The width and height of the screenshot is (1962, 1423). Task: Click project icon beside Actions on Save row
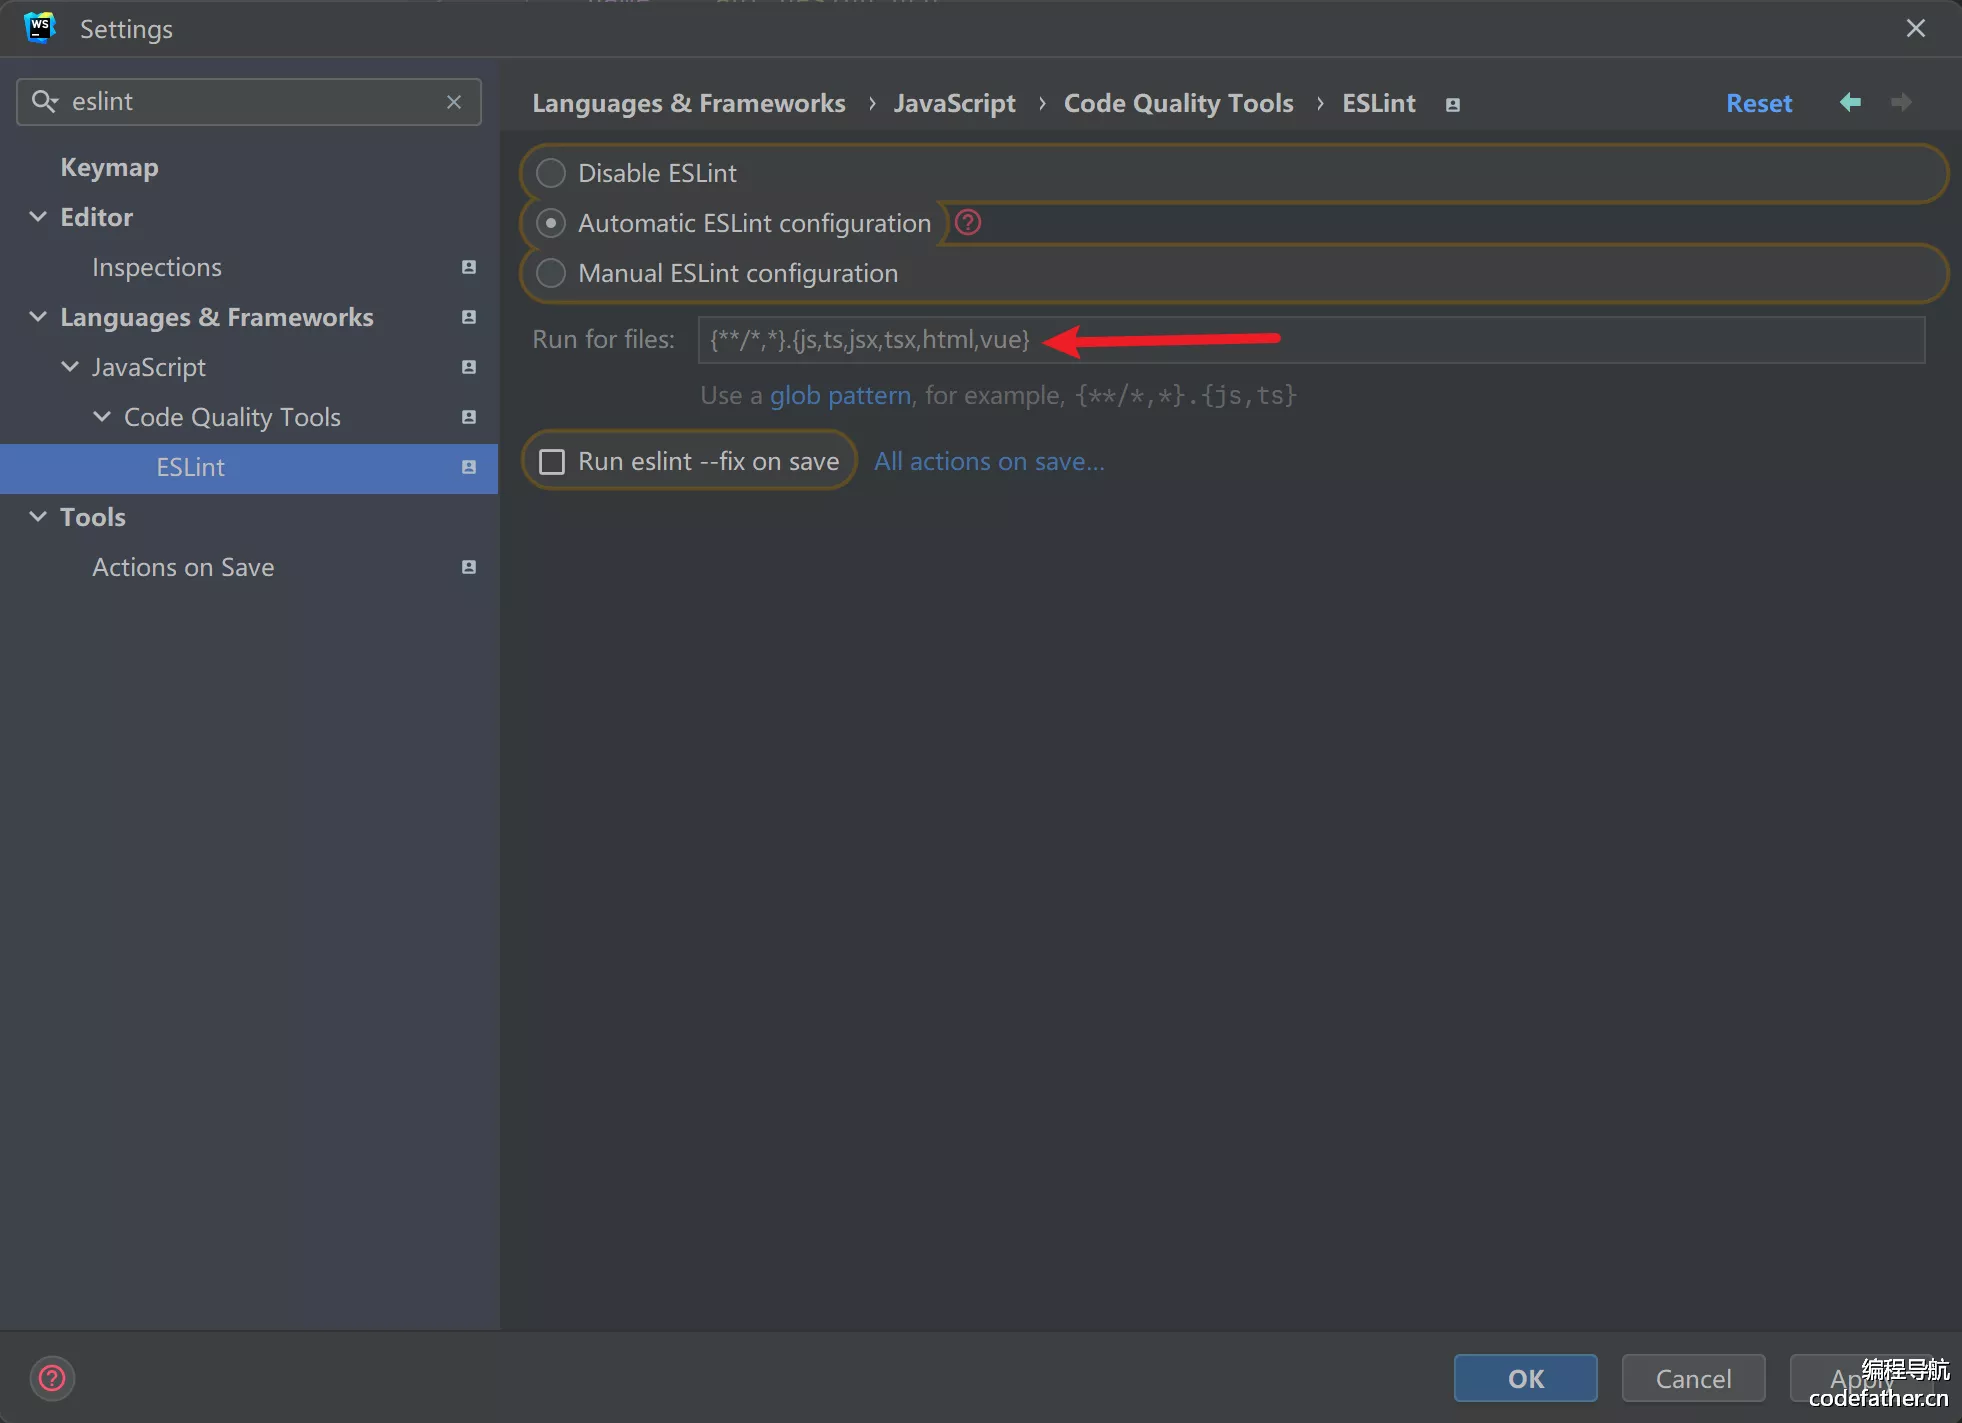pyautogui.click(x=468, y=567)
